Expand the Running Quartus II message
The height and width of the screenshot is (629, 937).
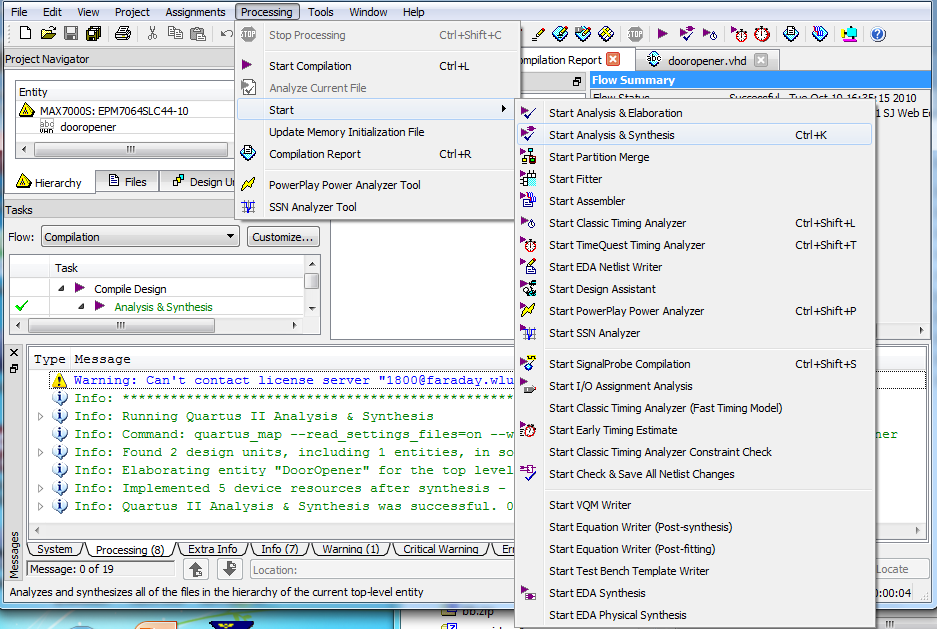pyautogui.click(x=41, y=416)
